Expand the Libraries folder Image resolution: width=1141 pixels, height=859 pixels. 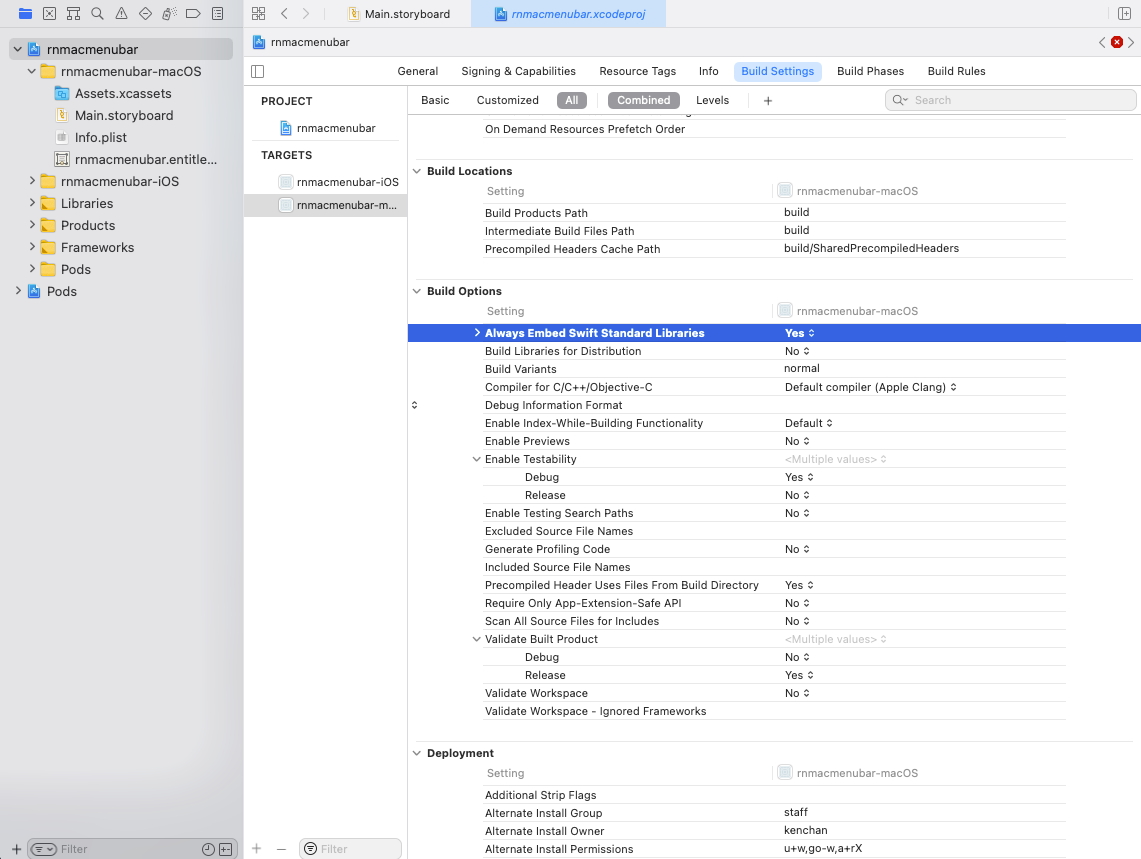[x=32, y=202]
